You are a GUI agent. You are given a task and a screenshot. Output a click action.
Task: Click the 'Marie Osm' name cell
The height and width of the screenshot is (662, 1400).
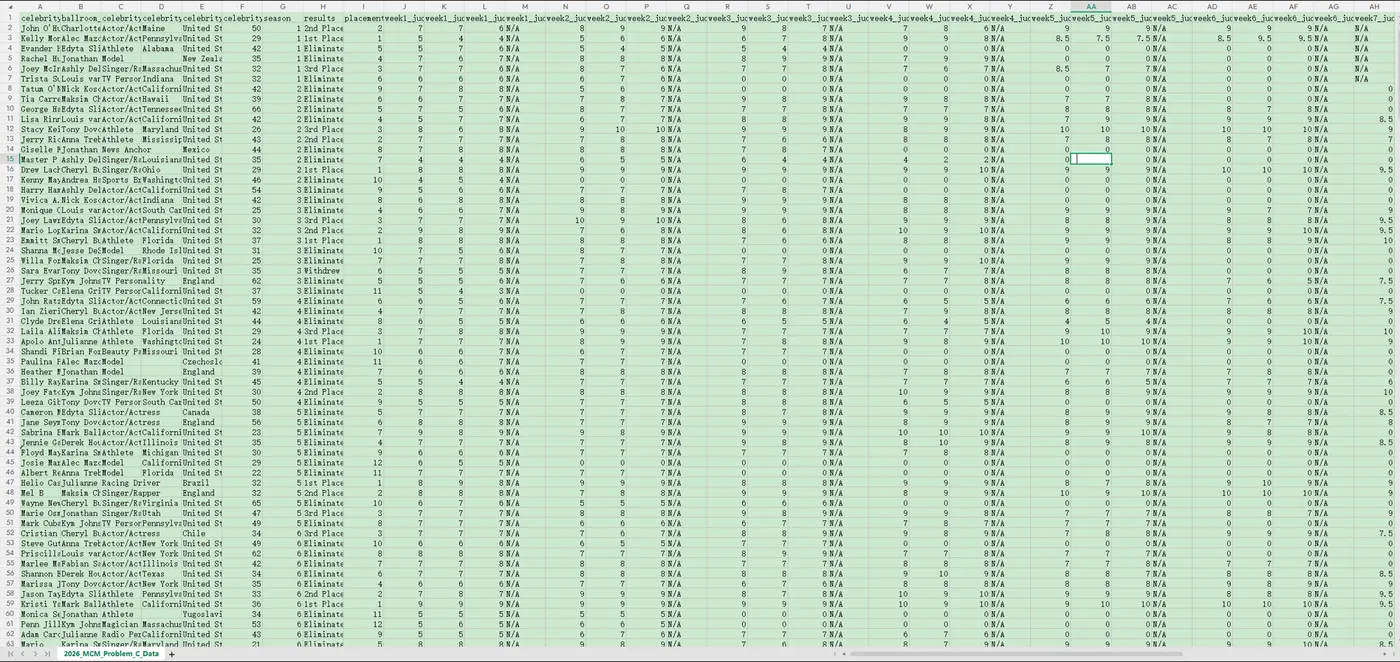40,512
